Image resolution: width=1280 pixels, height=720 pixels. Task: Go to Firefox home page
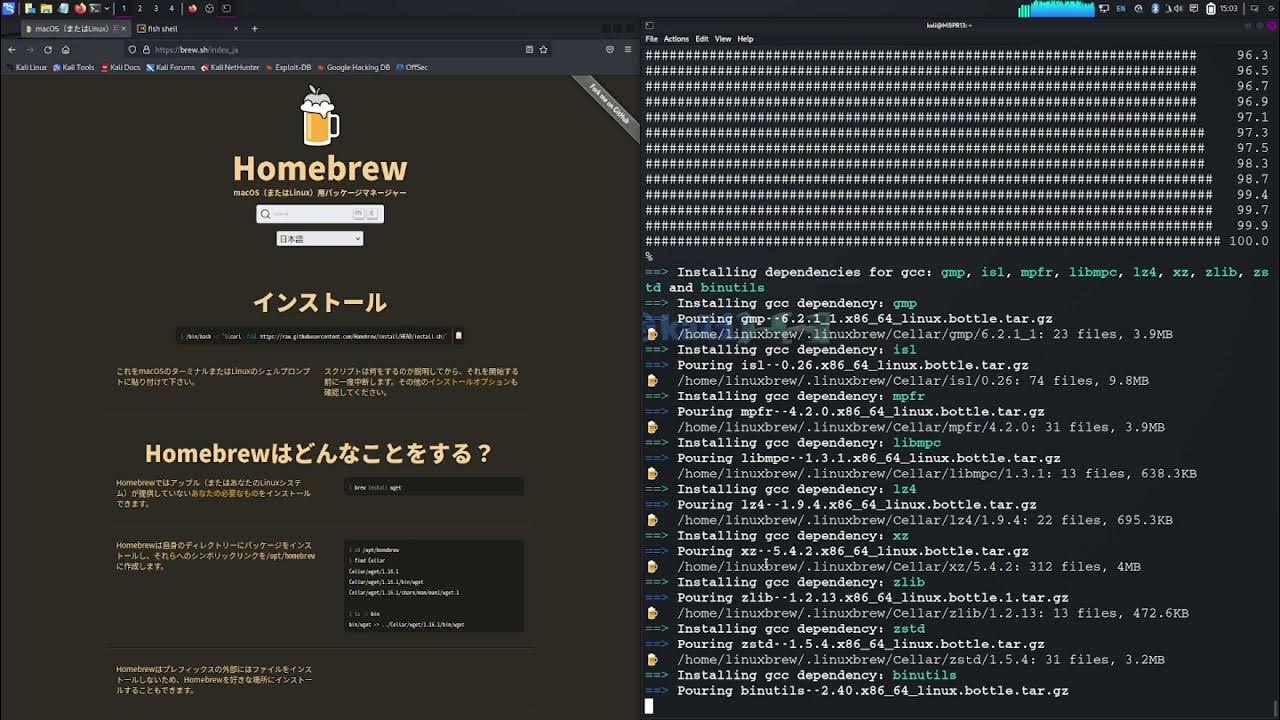point(65,49)
